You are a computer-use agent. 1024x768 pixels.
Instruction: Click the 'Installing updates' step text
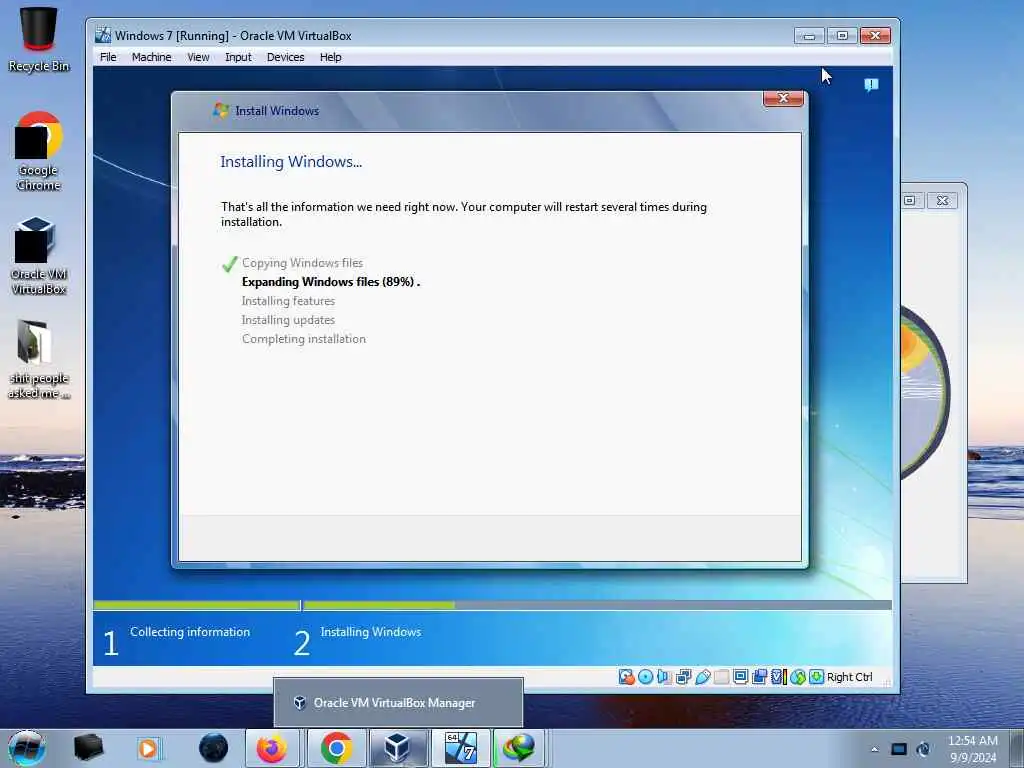[288, 320]
